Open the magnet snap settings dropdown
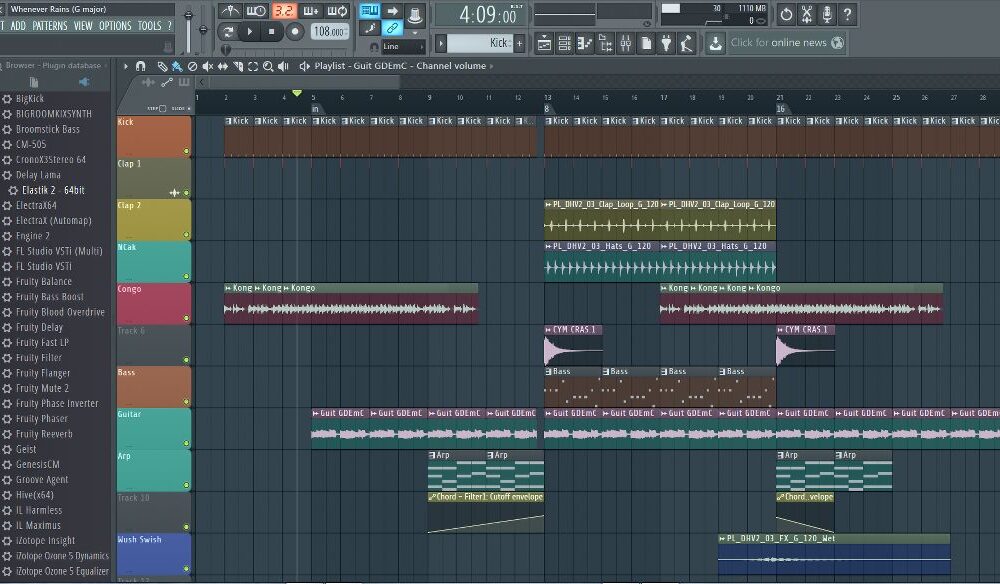Image resolution: width=1000 pixels, height=584 pixels. tap(142, 65)
